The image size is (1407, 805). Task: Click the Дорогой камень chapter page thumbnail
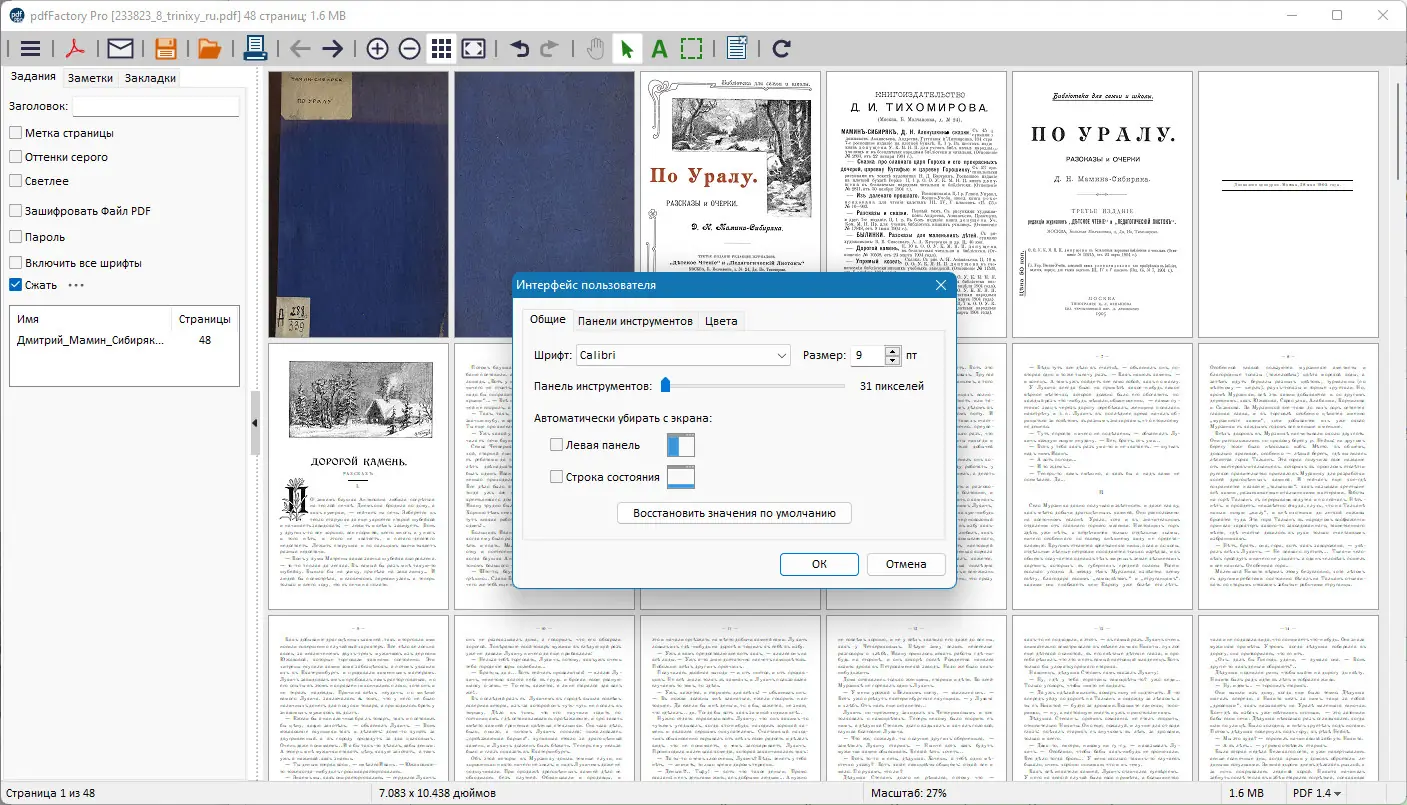[x=357, y=475]
